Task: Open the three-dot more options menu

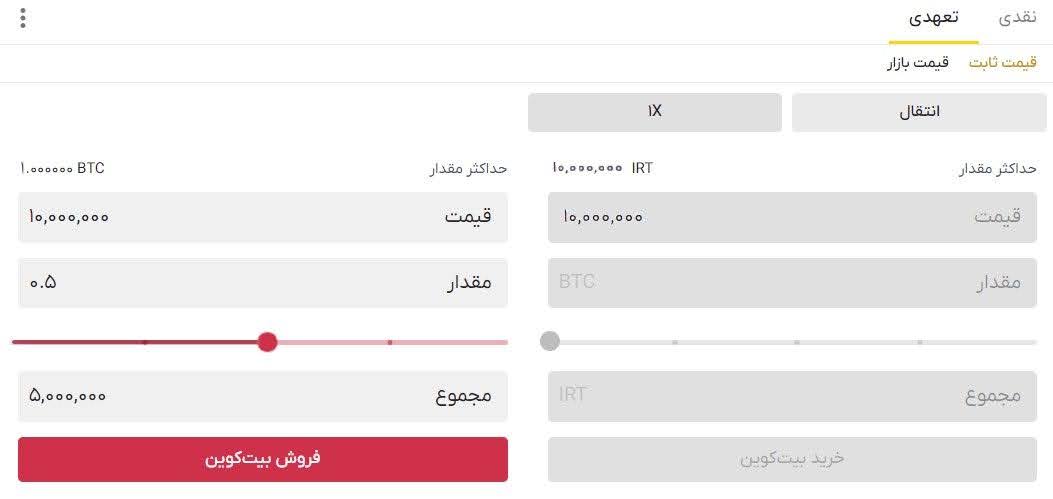Action: (x=23, y=18)
